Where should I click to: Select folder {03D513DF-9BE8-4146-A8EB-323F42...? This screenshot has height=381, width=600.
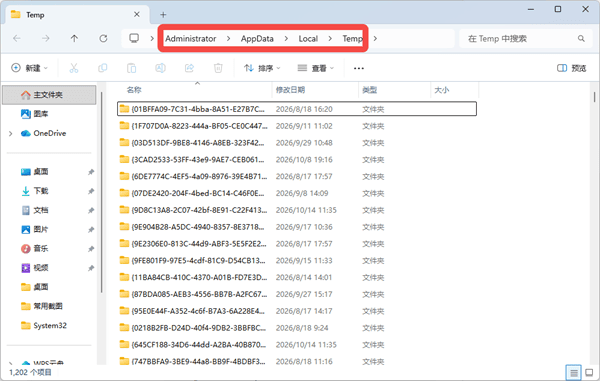pyautogui.click(x=297, y=143)
